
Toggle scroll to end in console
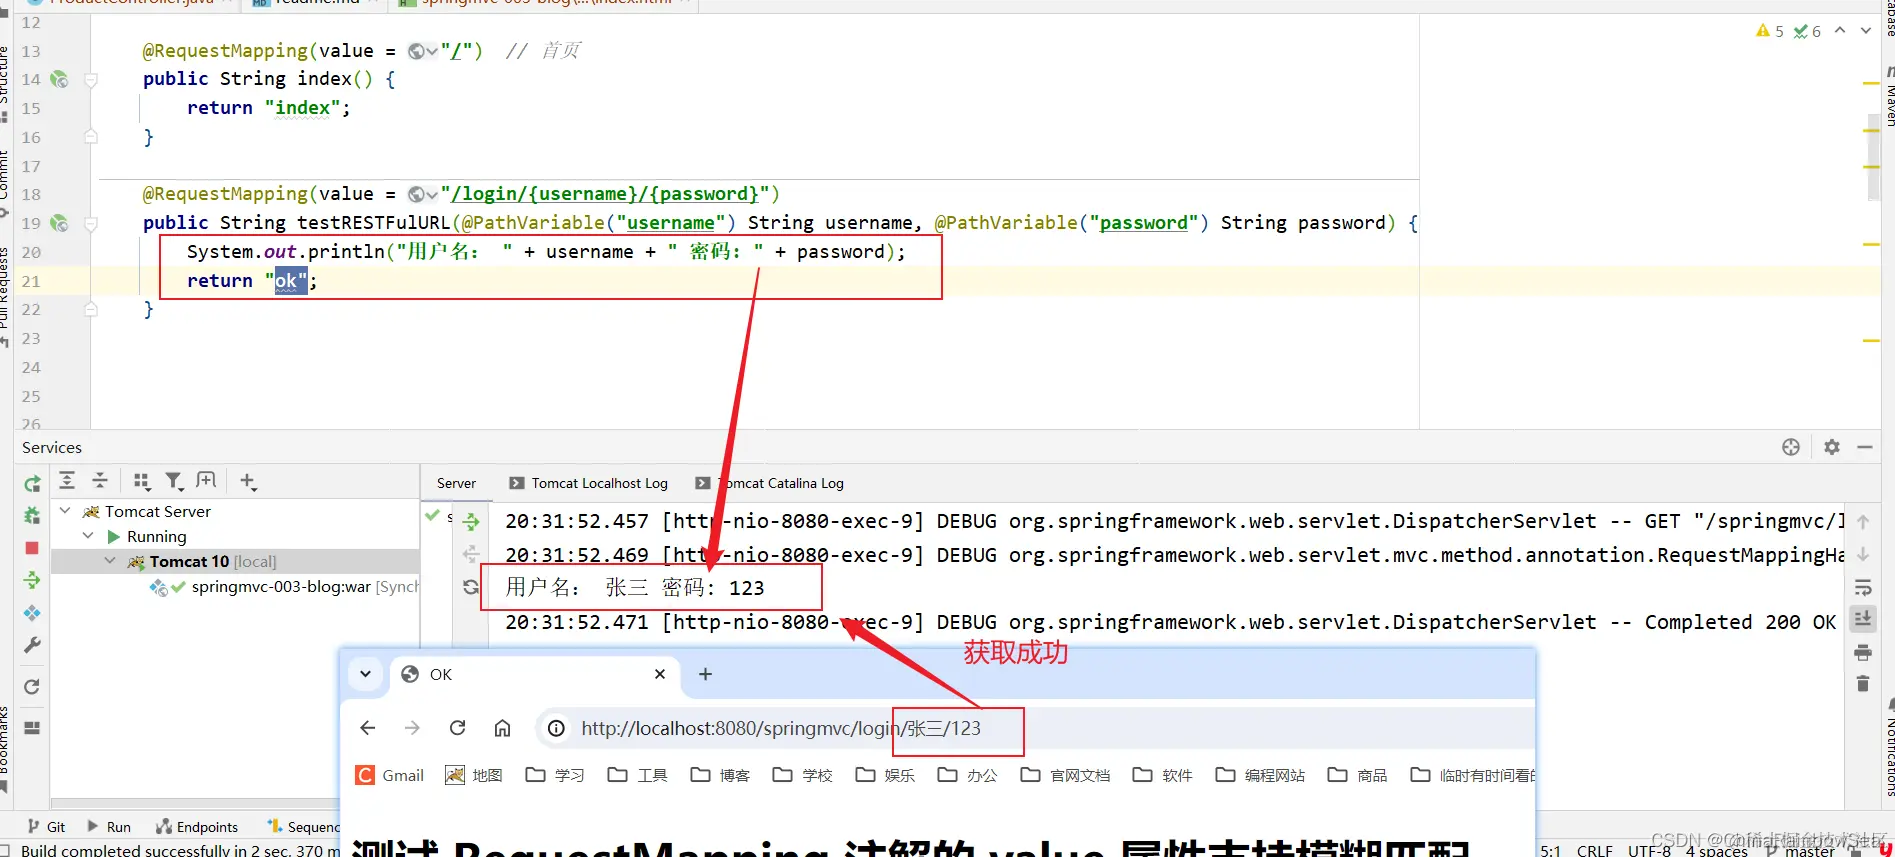click(x=1863, y=619)
